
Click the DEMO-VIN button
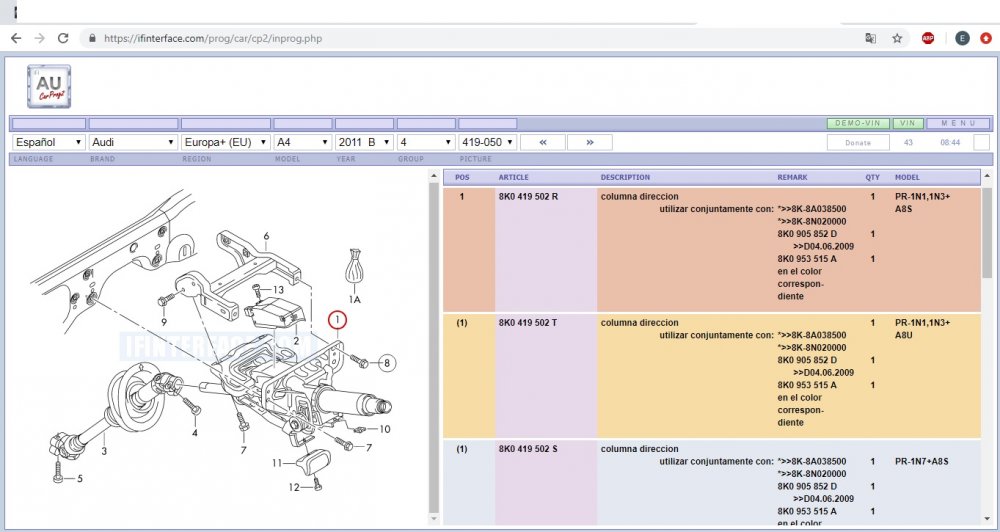pyautogui.click(x=858, y=123)
